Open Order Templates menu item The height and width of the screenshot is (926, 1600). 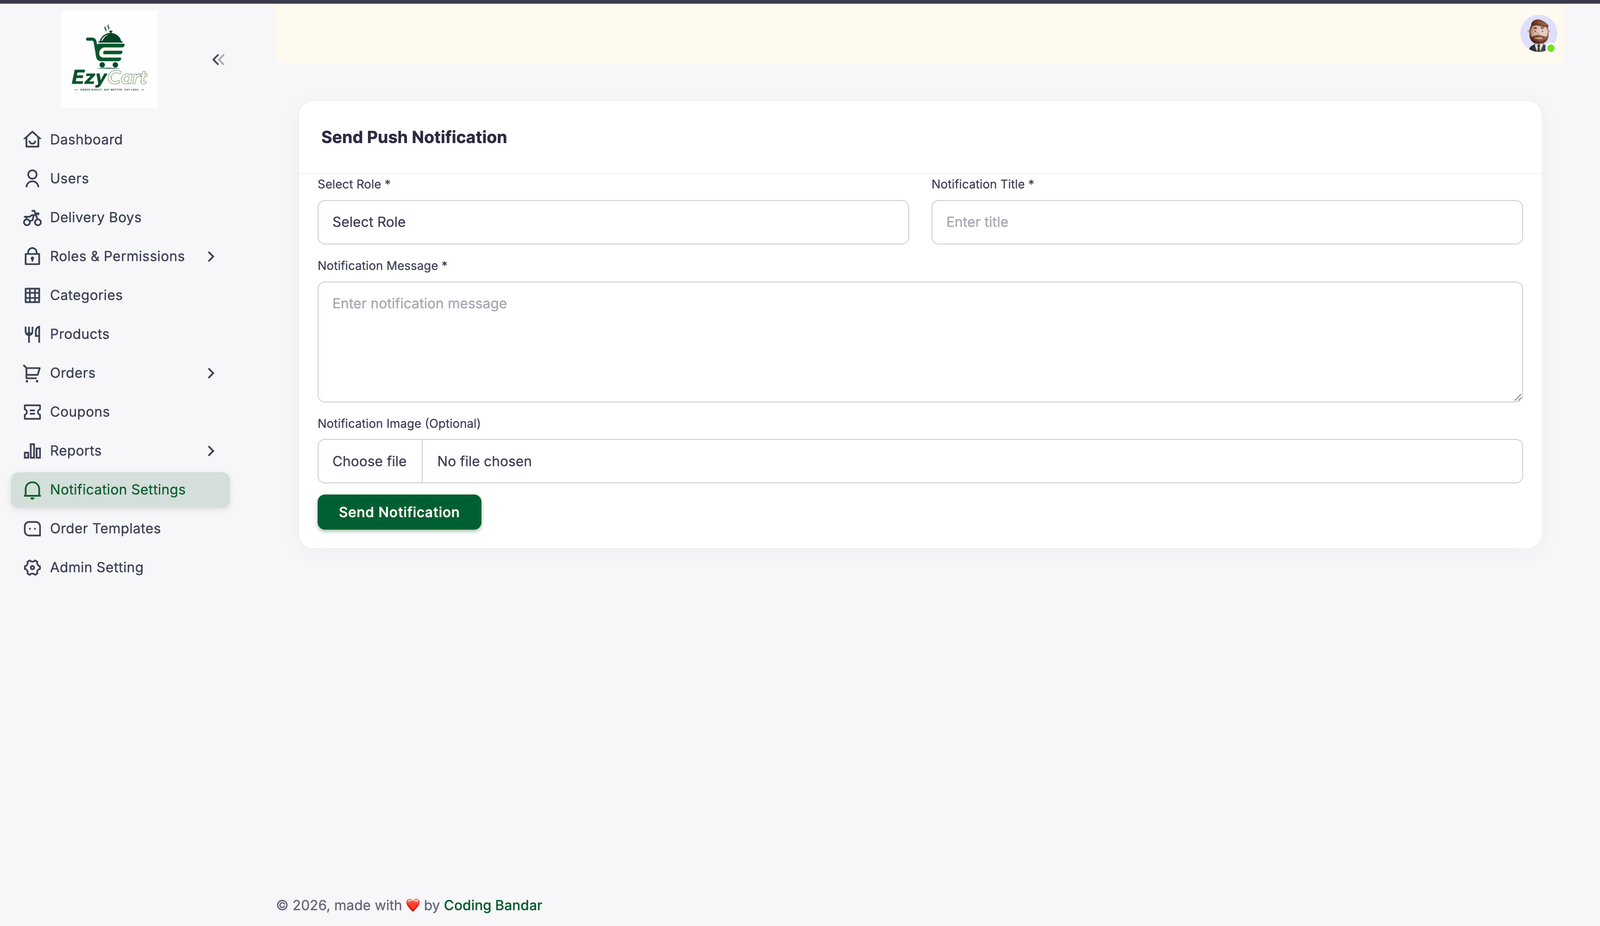tap(120, 529)
